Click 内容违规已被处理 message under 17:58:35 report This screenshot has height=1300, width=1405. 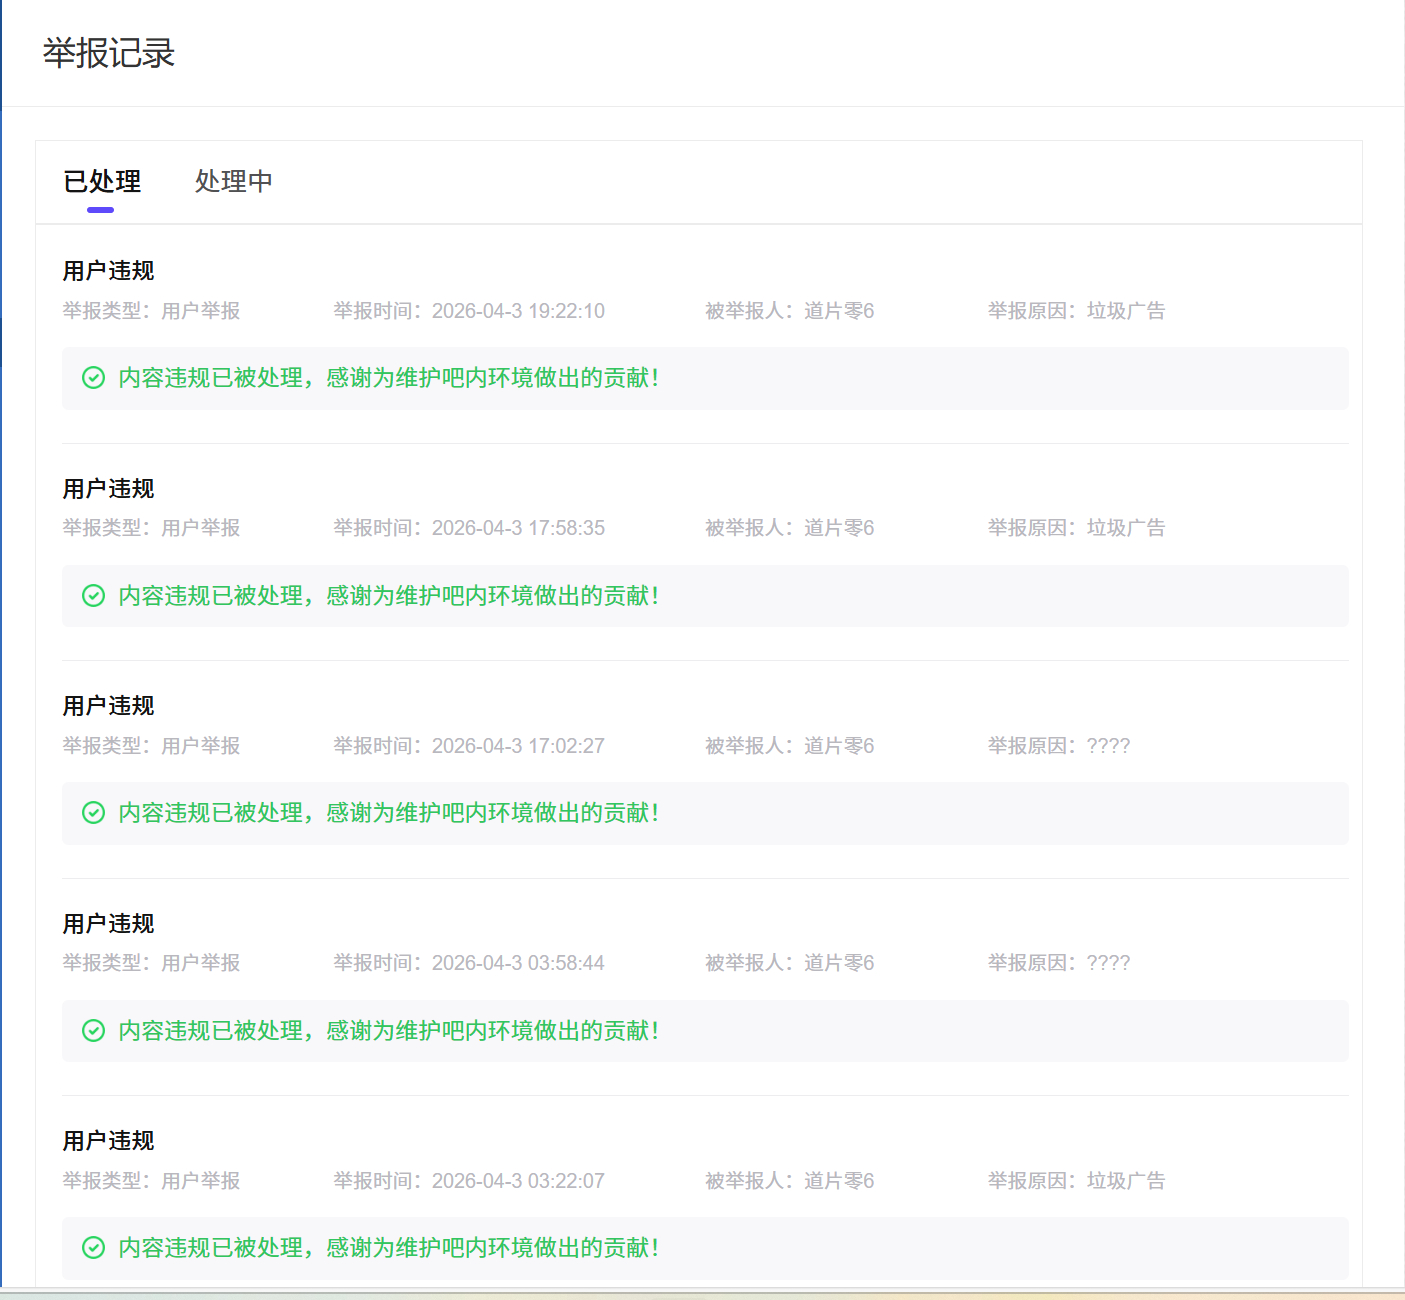(x=389, y=596)
